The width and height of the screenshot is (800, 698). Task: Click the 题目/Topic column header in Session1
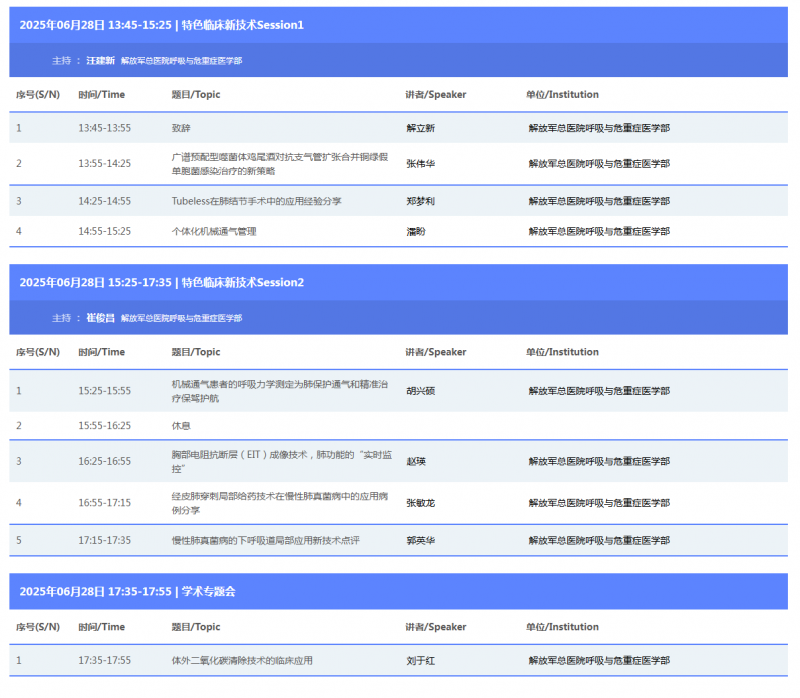pyautogui.click(x=196, y=94)
